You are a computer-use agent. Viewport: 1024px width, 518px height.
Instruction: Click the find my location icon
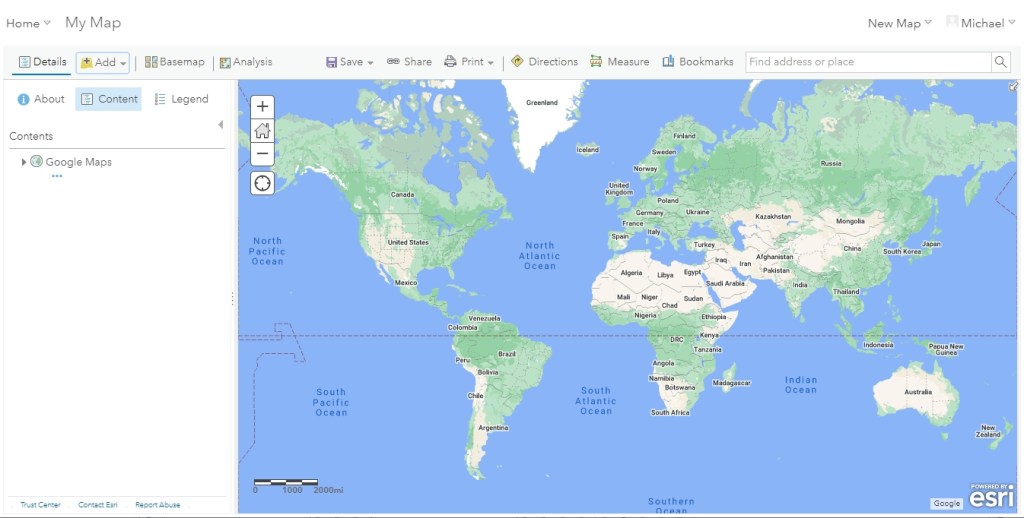(x=262, y=183)
